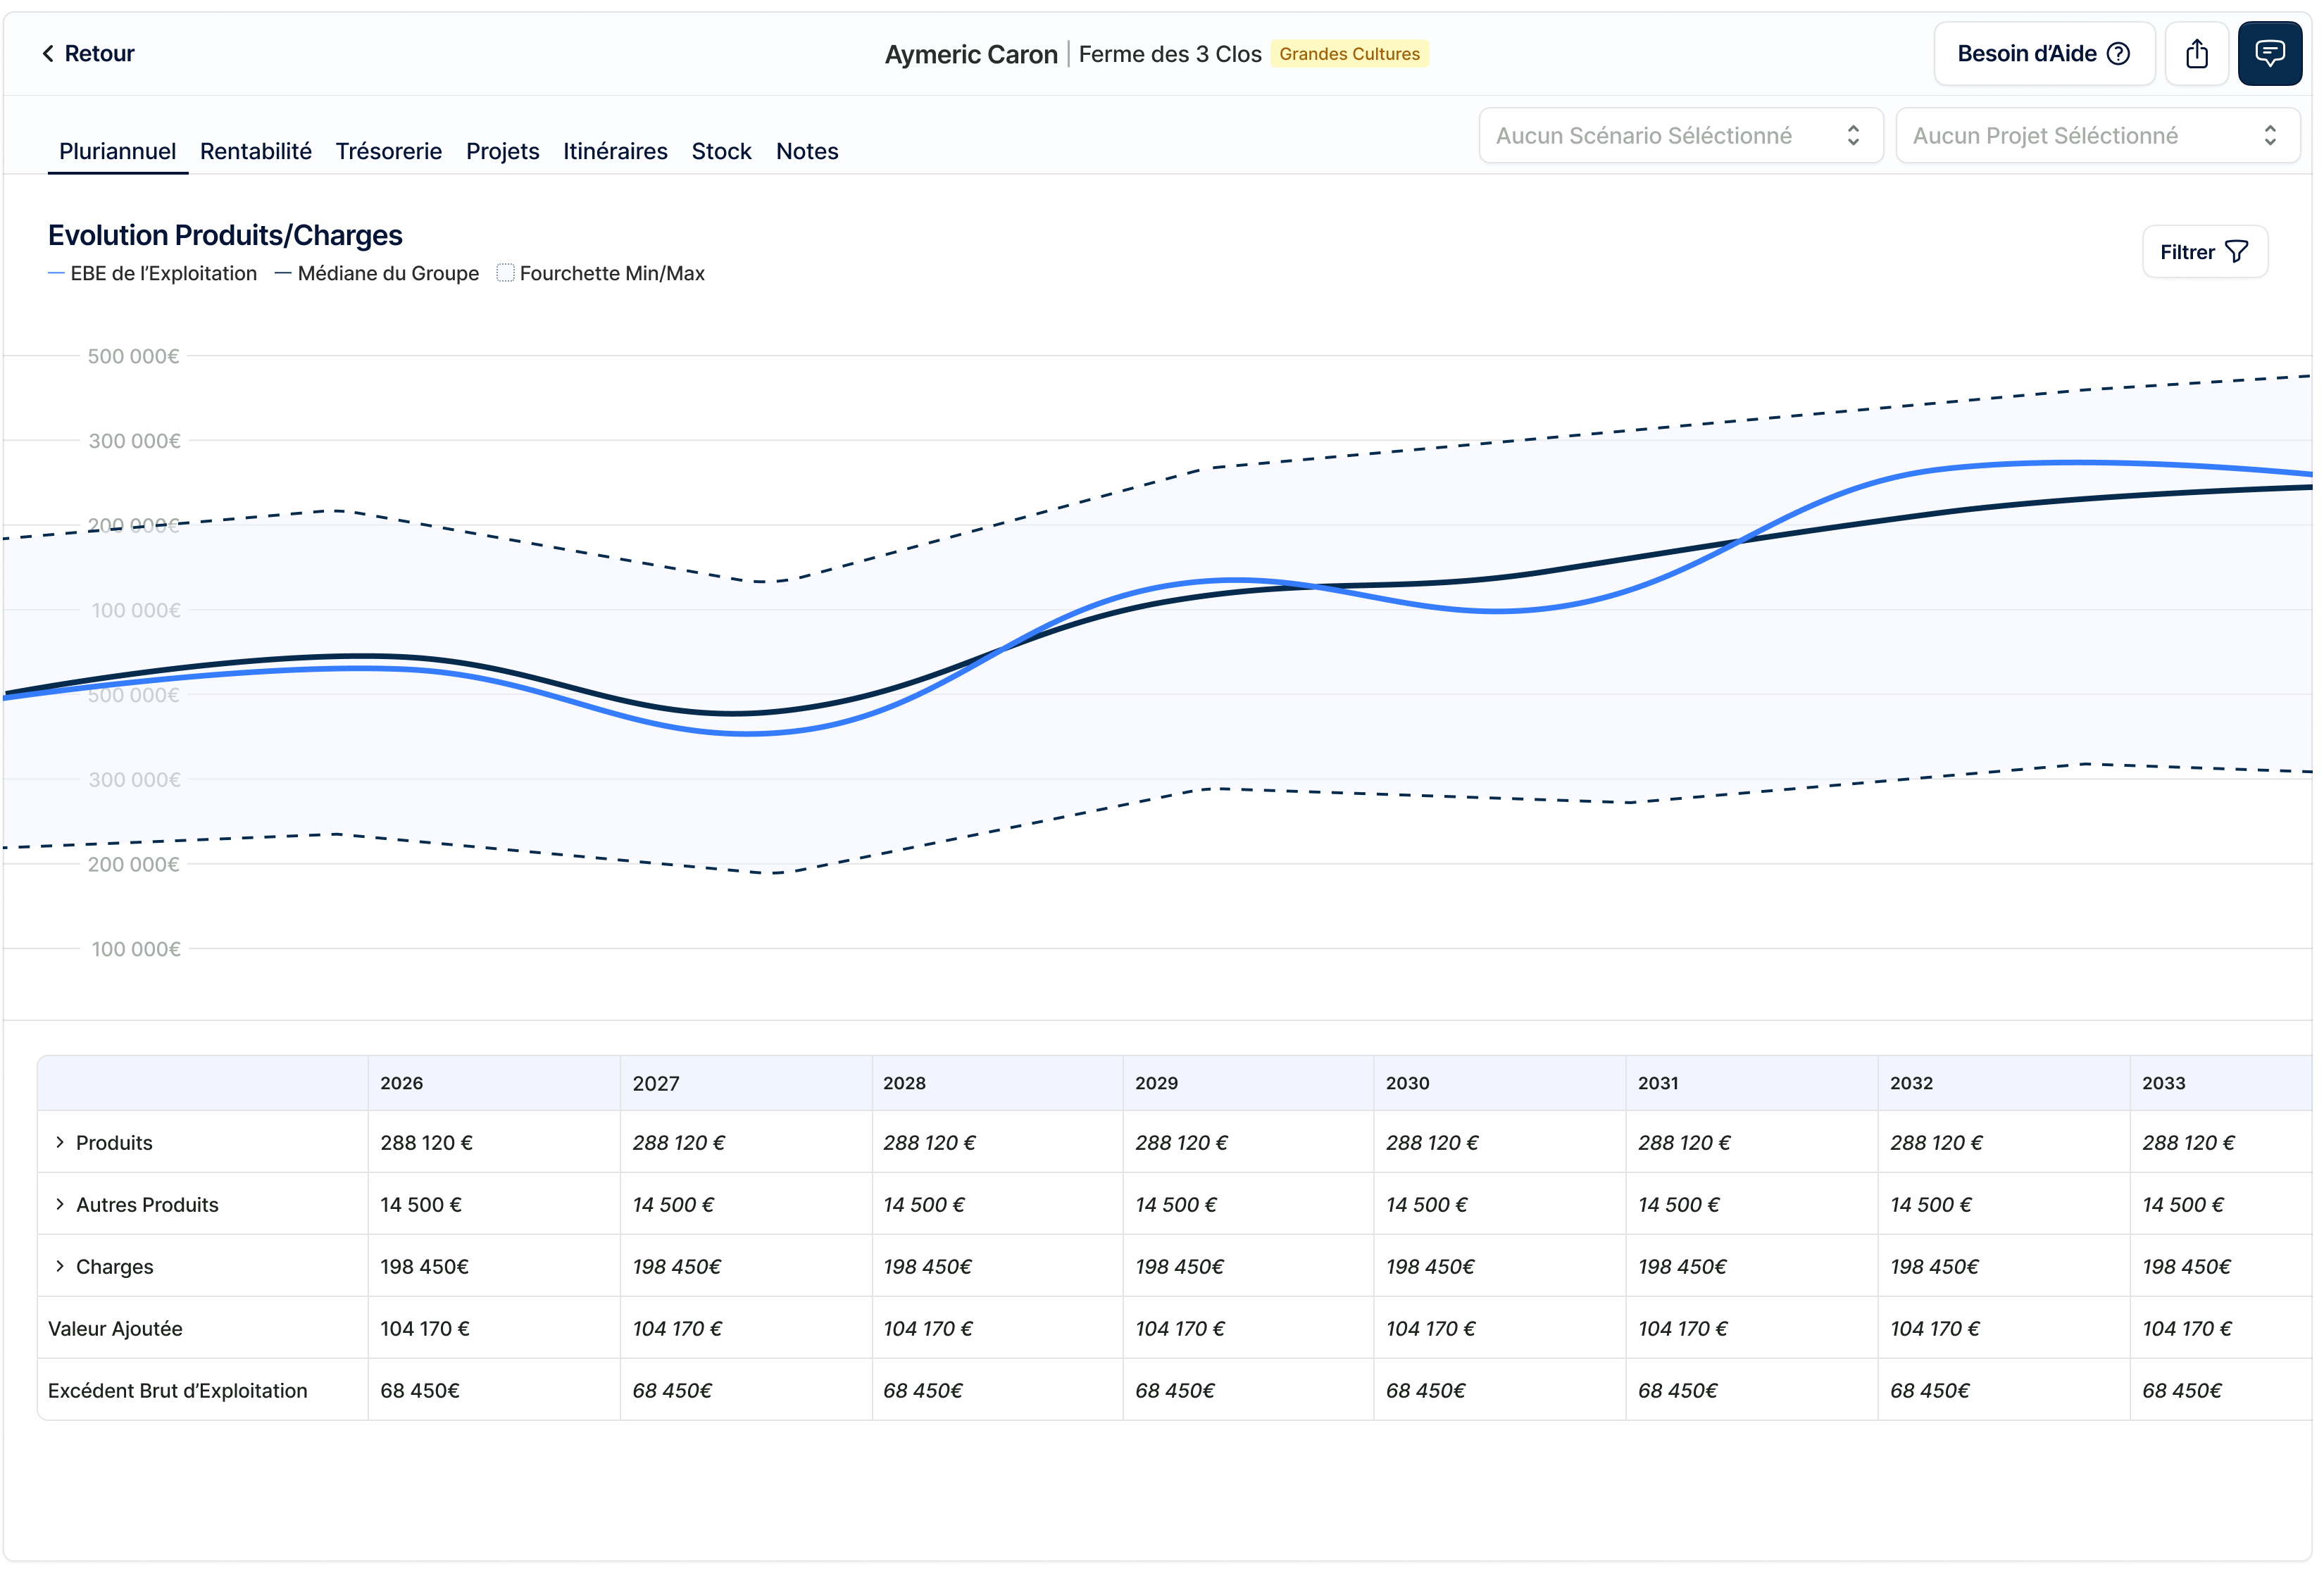The height and width of the screenshot is (1573, 2324).
Task: Open the Aucun Scénario Sélectionné dropdown
Action: click(x=1681, y=136)
